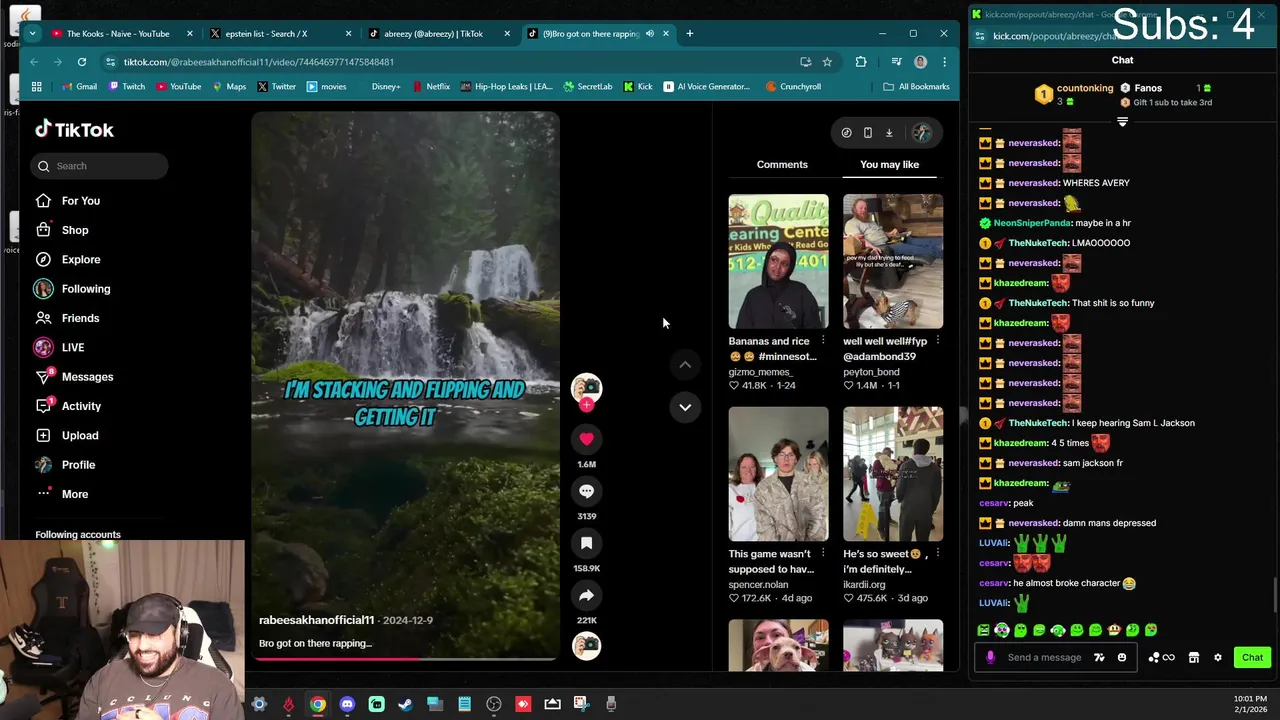Like the video with the heart icon
This screenshot has width=1280, height=720.
pyautogui.click(x=586, y=439)
